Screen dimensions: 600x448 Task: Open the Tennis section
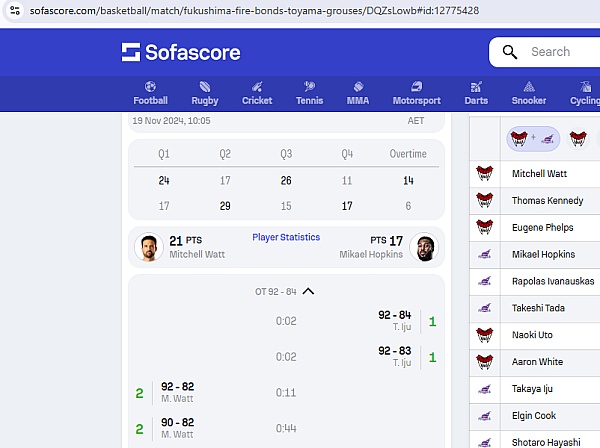309,93
